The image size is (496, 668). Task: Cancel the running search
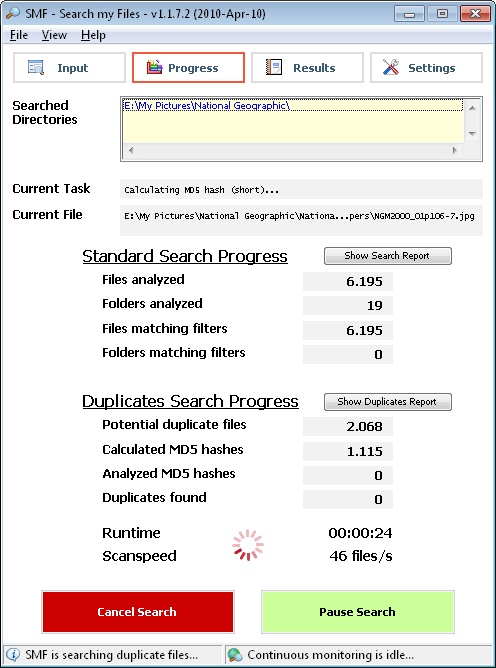point(138,612)
